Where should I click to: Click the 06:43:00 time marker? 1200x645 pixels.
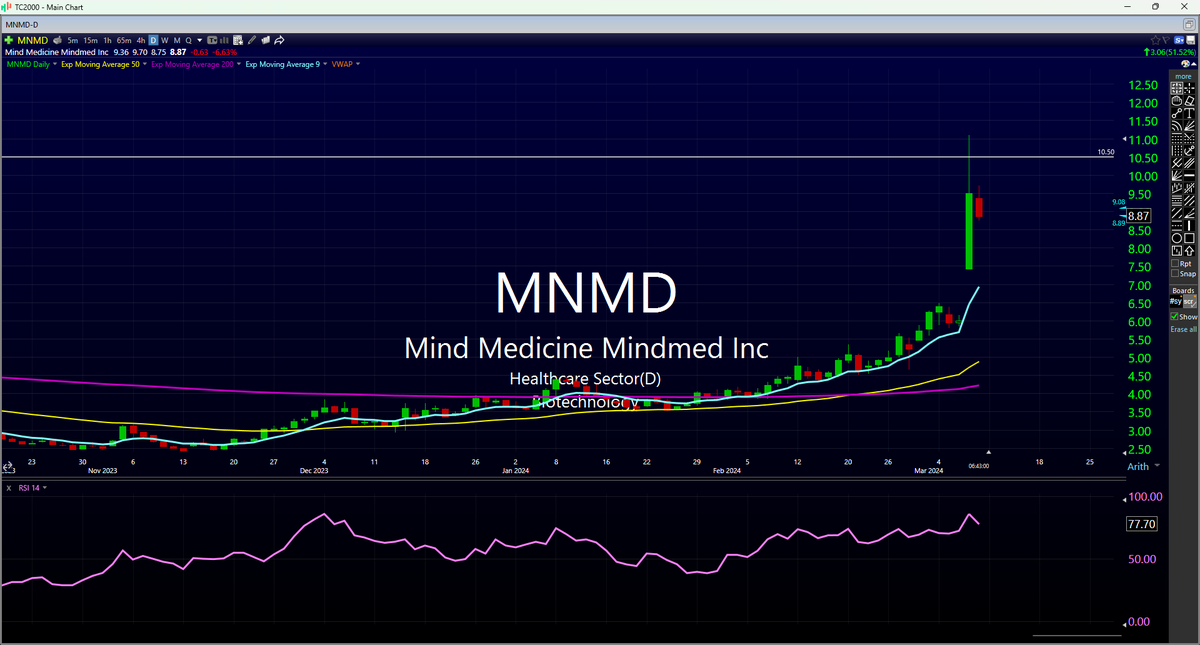978,465
